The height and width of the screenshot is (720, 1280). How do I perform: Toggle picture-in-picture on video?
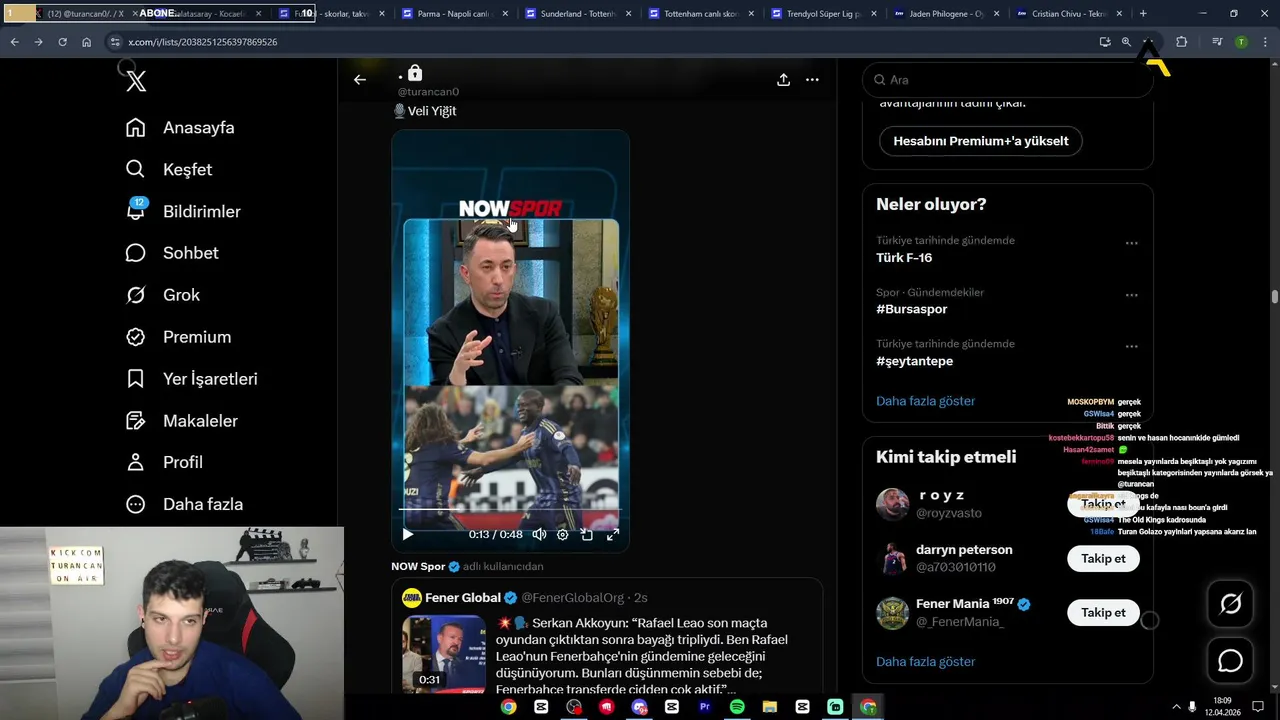(x=587, y=535)
